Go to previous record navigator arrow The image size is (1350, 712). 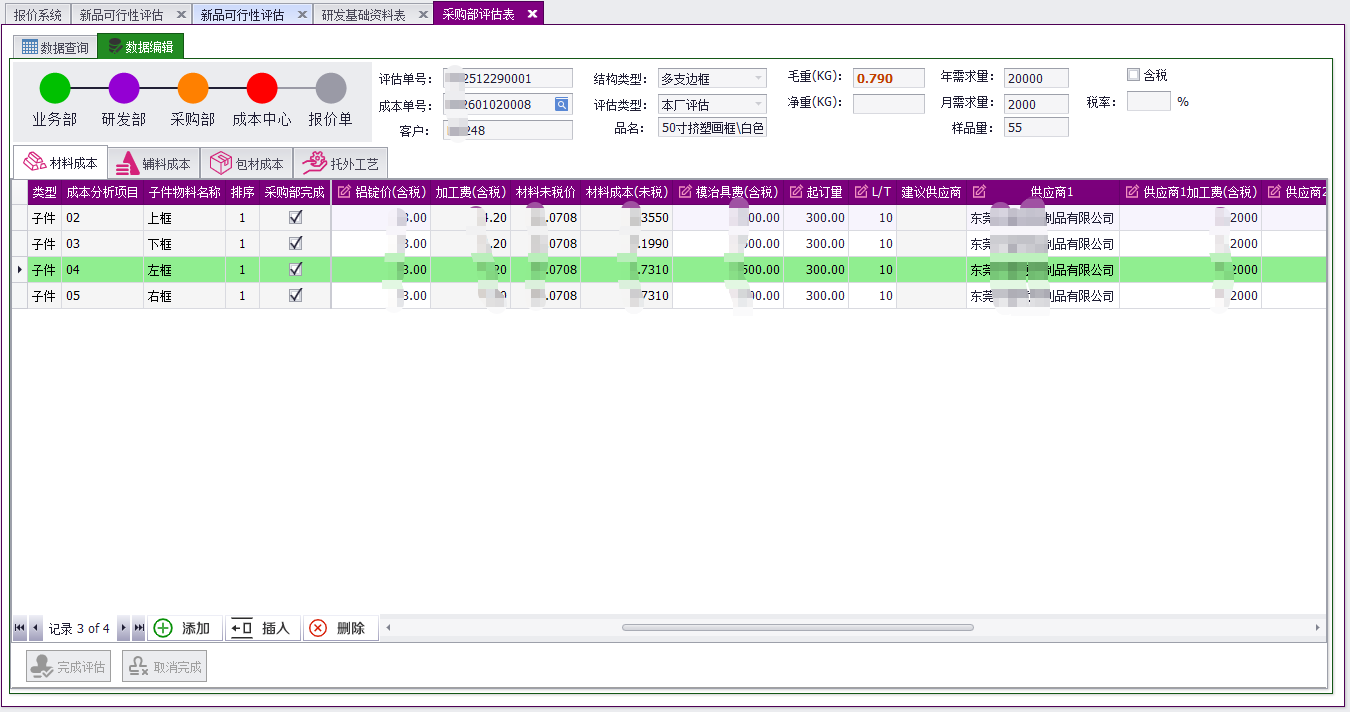point(36,628)
